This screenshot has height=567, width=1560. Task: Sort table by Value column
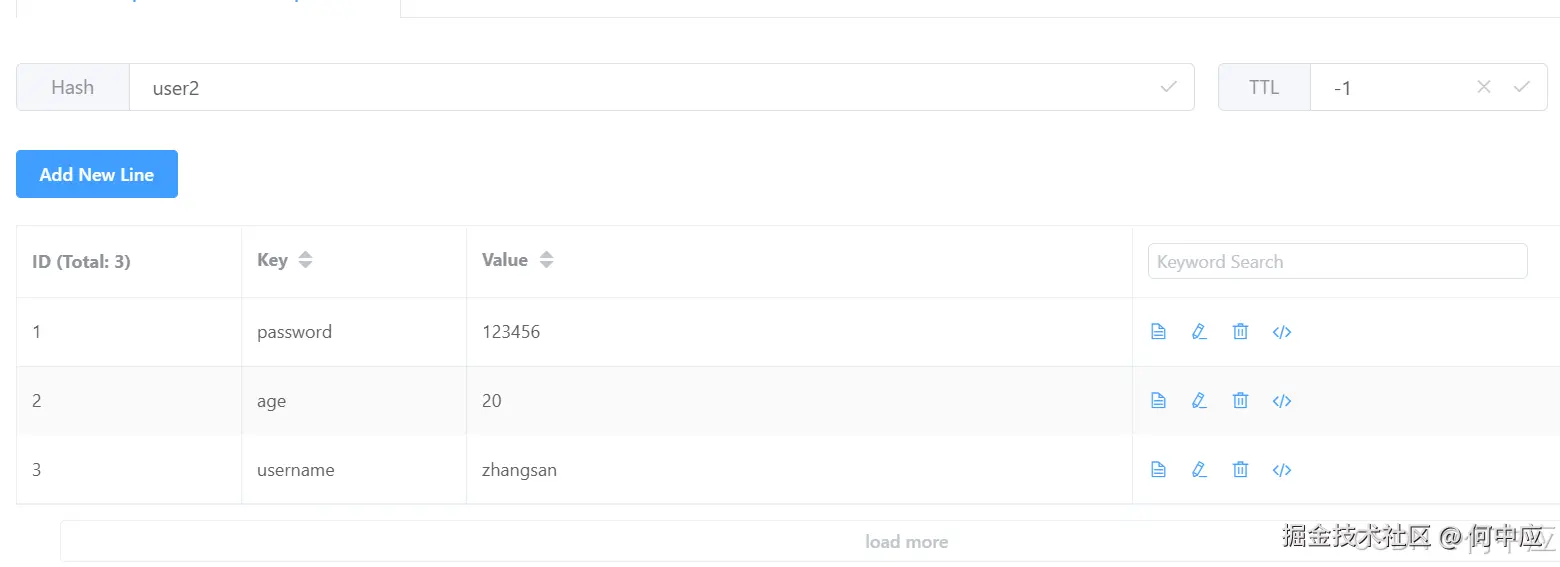coord(546,260)
